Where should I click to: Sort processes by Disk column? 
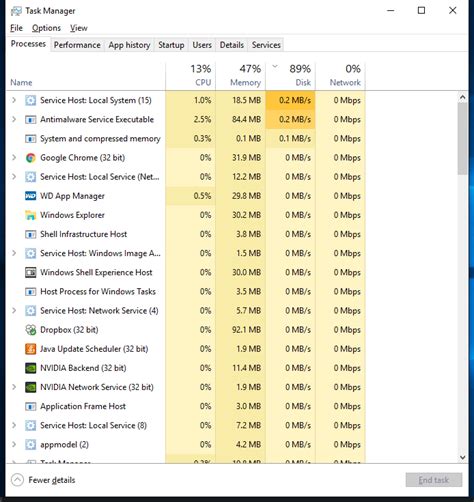(x=290, y=76)
